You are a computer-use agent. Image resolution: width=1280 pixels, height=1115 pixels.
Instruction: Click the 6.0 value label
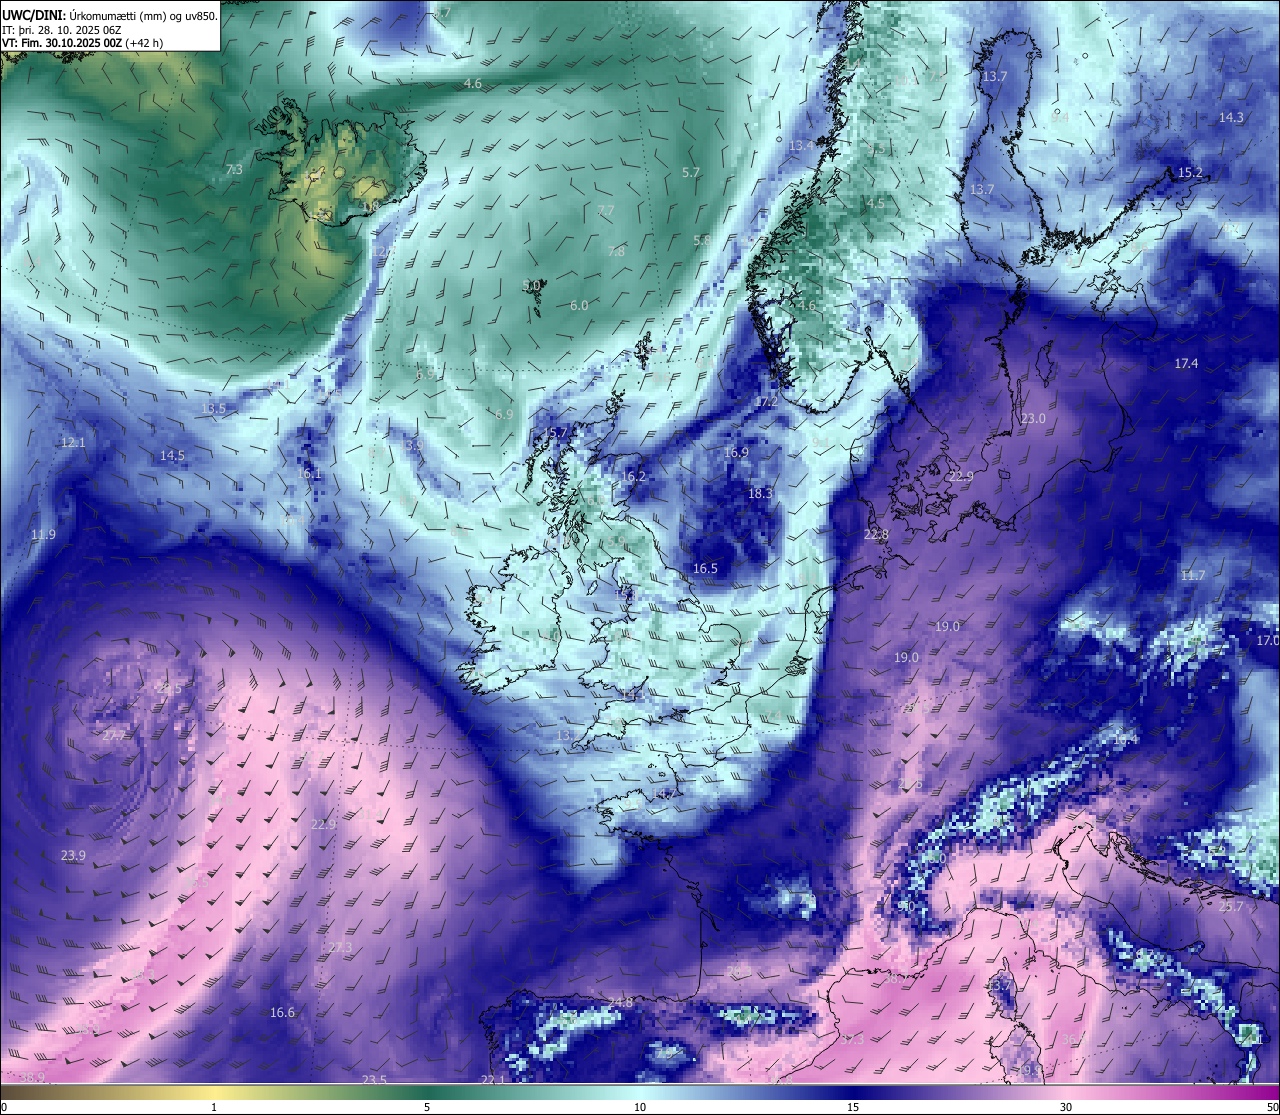[x=579, y=305]
